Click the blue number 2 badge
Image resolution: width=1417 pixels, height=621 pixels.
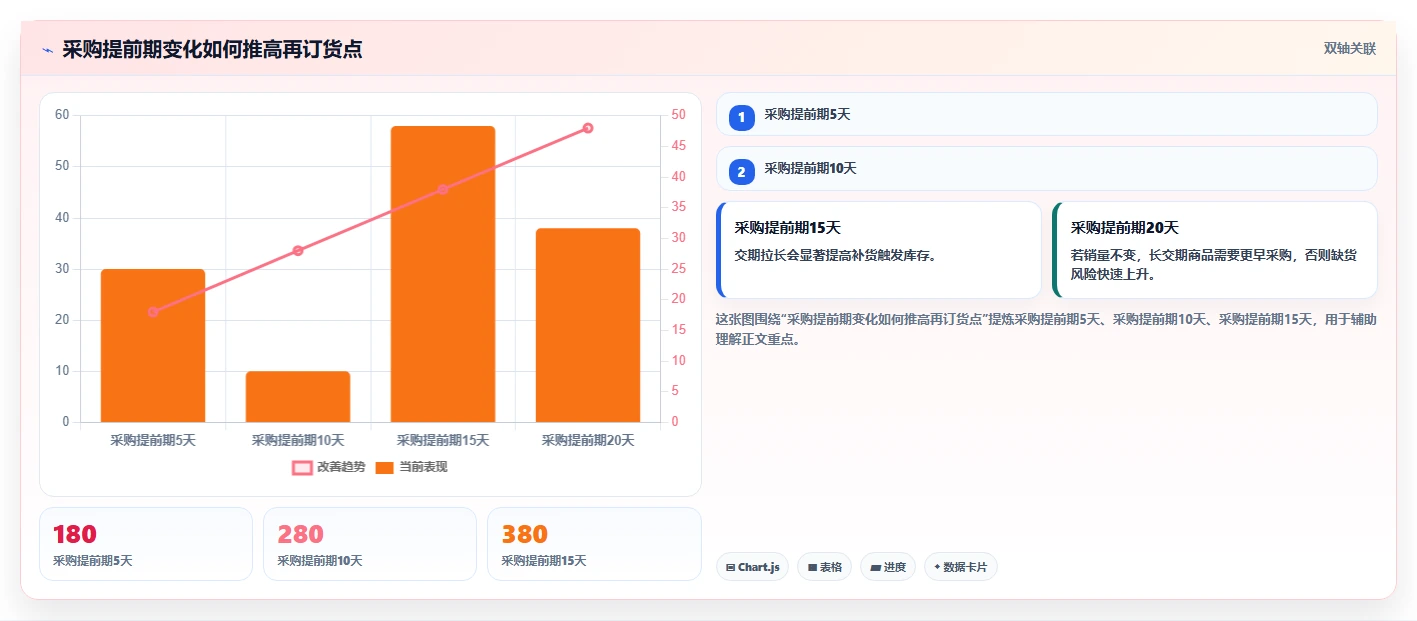click(x=742, y=172)
